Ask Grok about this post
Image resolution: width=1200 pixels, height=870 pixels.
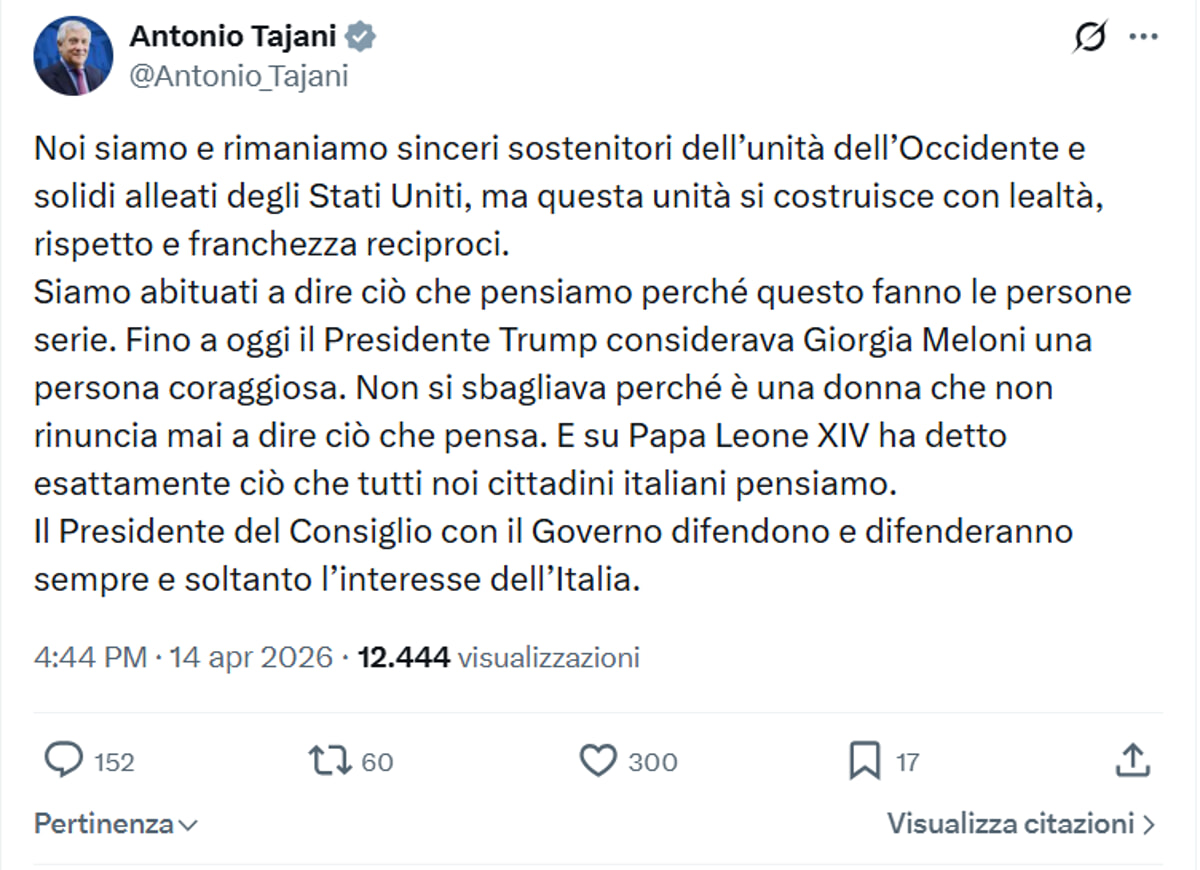click(x=1090, y=38)
